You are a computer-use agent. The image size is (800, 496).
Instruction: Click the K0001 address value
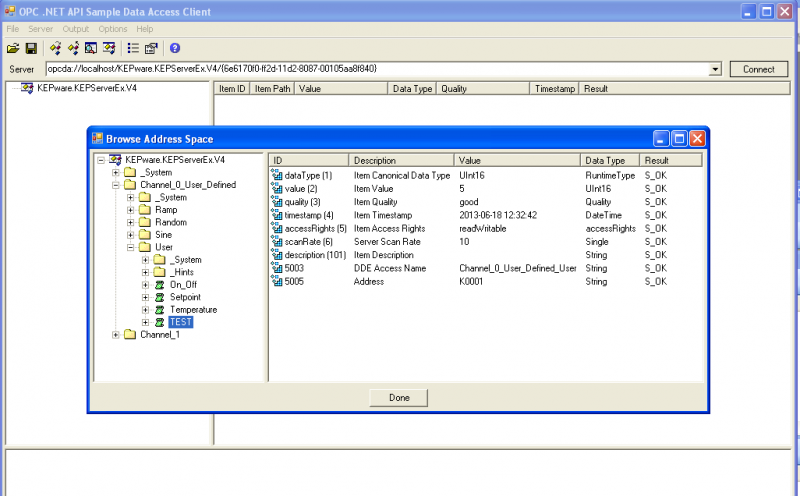[x=471, y=282]
